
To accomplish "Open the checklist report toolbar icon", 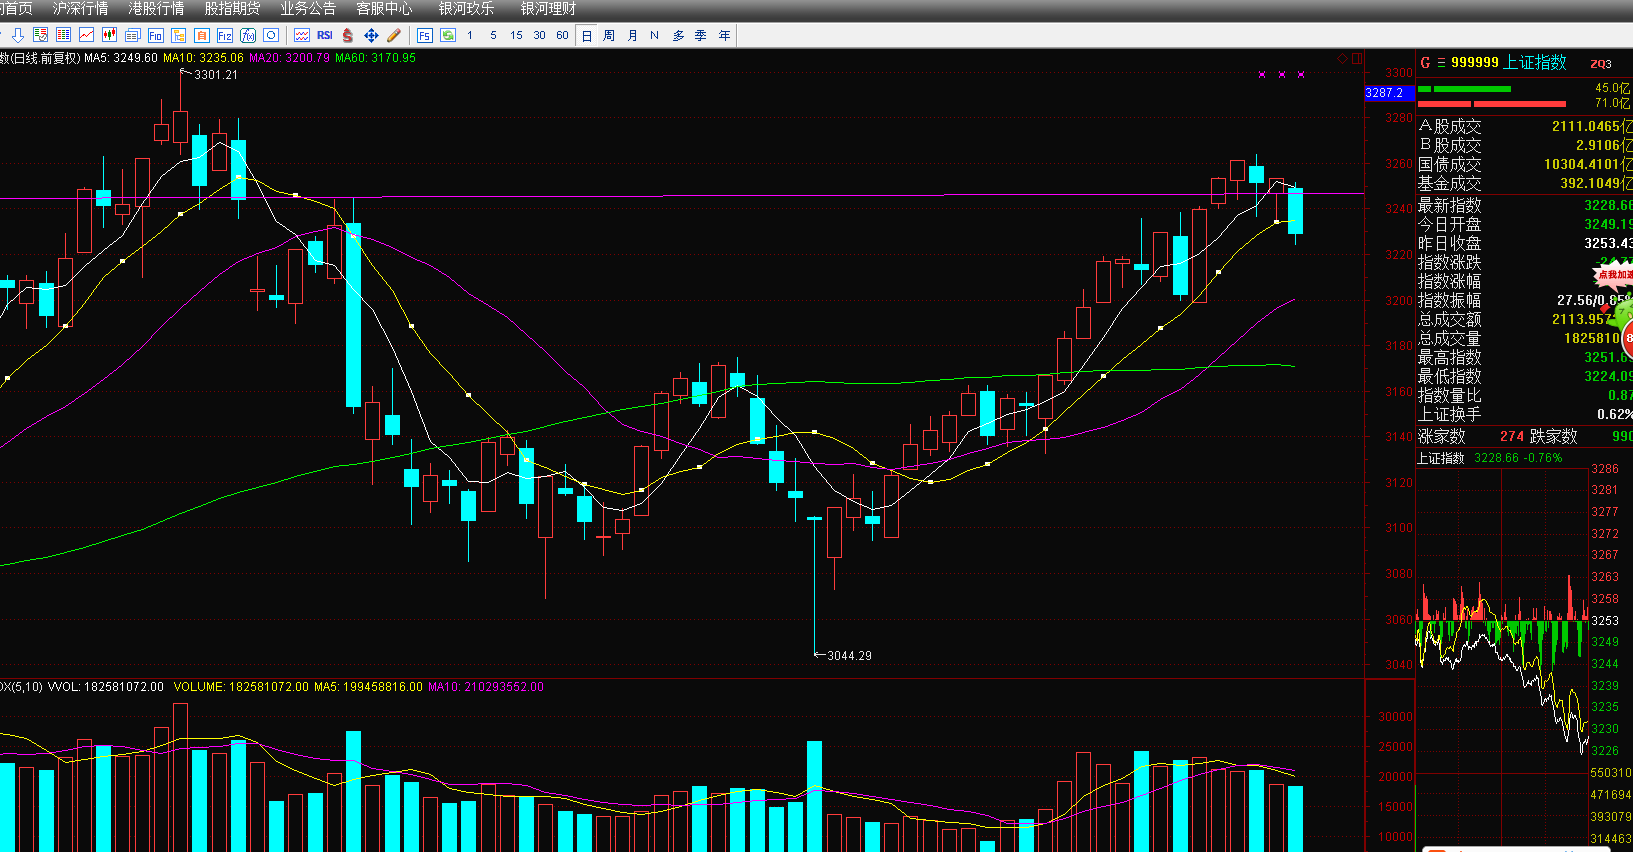I will 41,35.
